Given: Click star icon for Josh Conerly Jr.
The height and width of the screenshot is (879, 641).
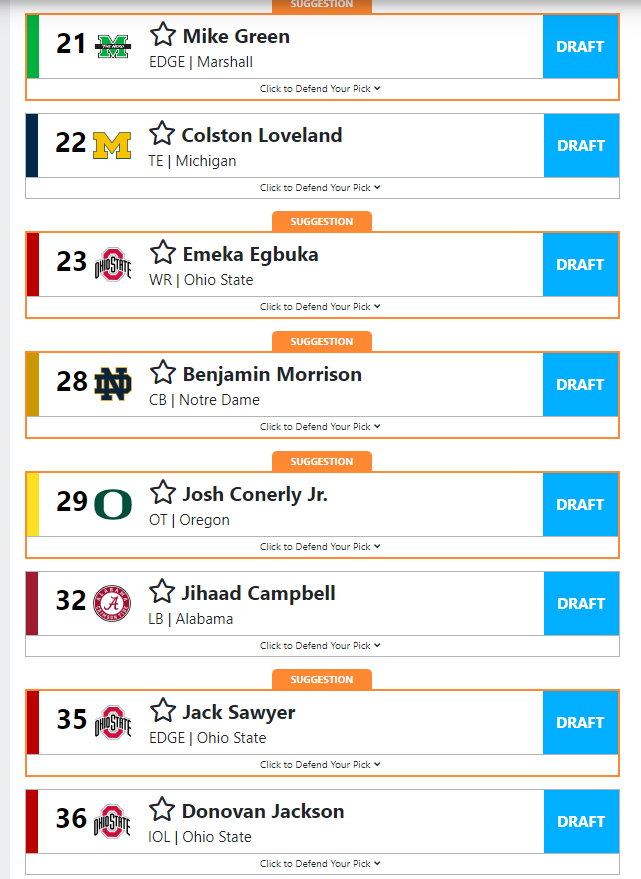Looking at the screenshot, I should (x=163, y=492).
